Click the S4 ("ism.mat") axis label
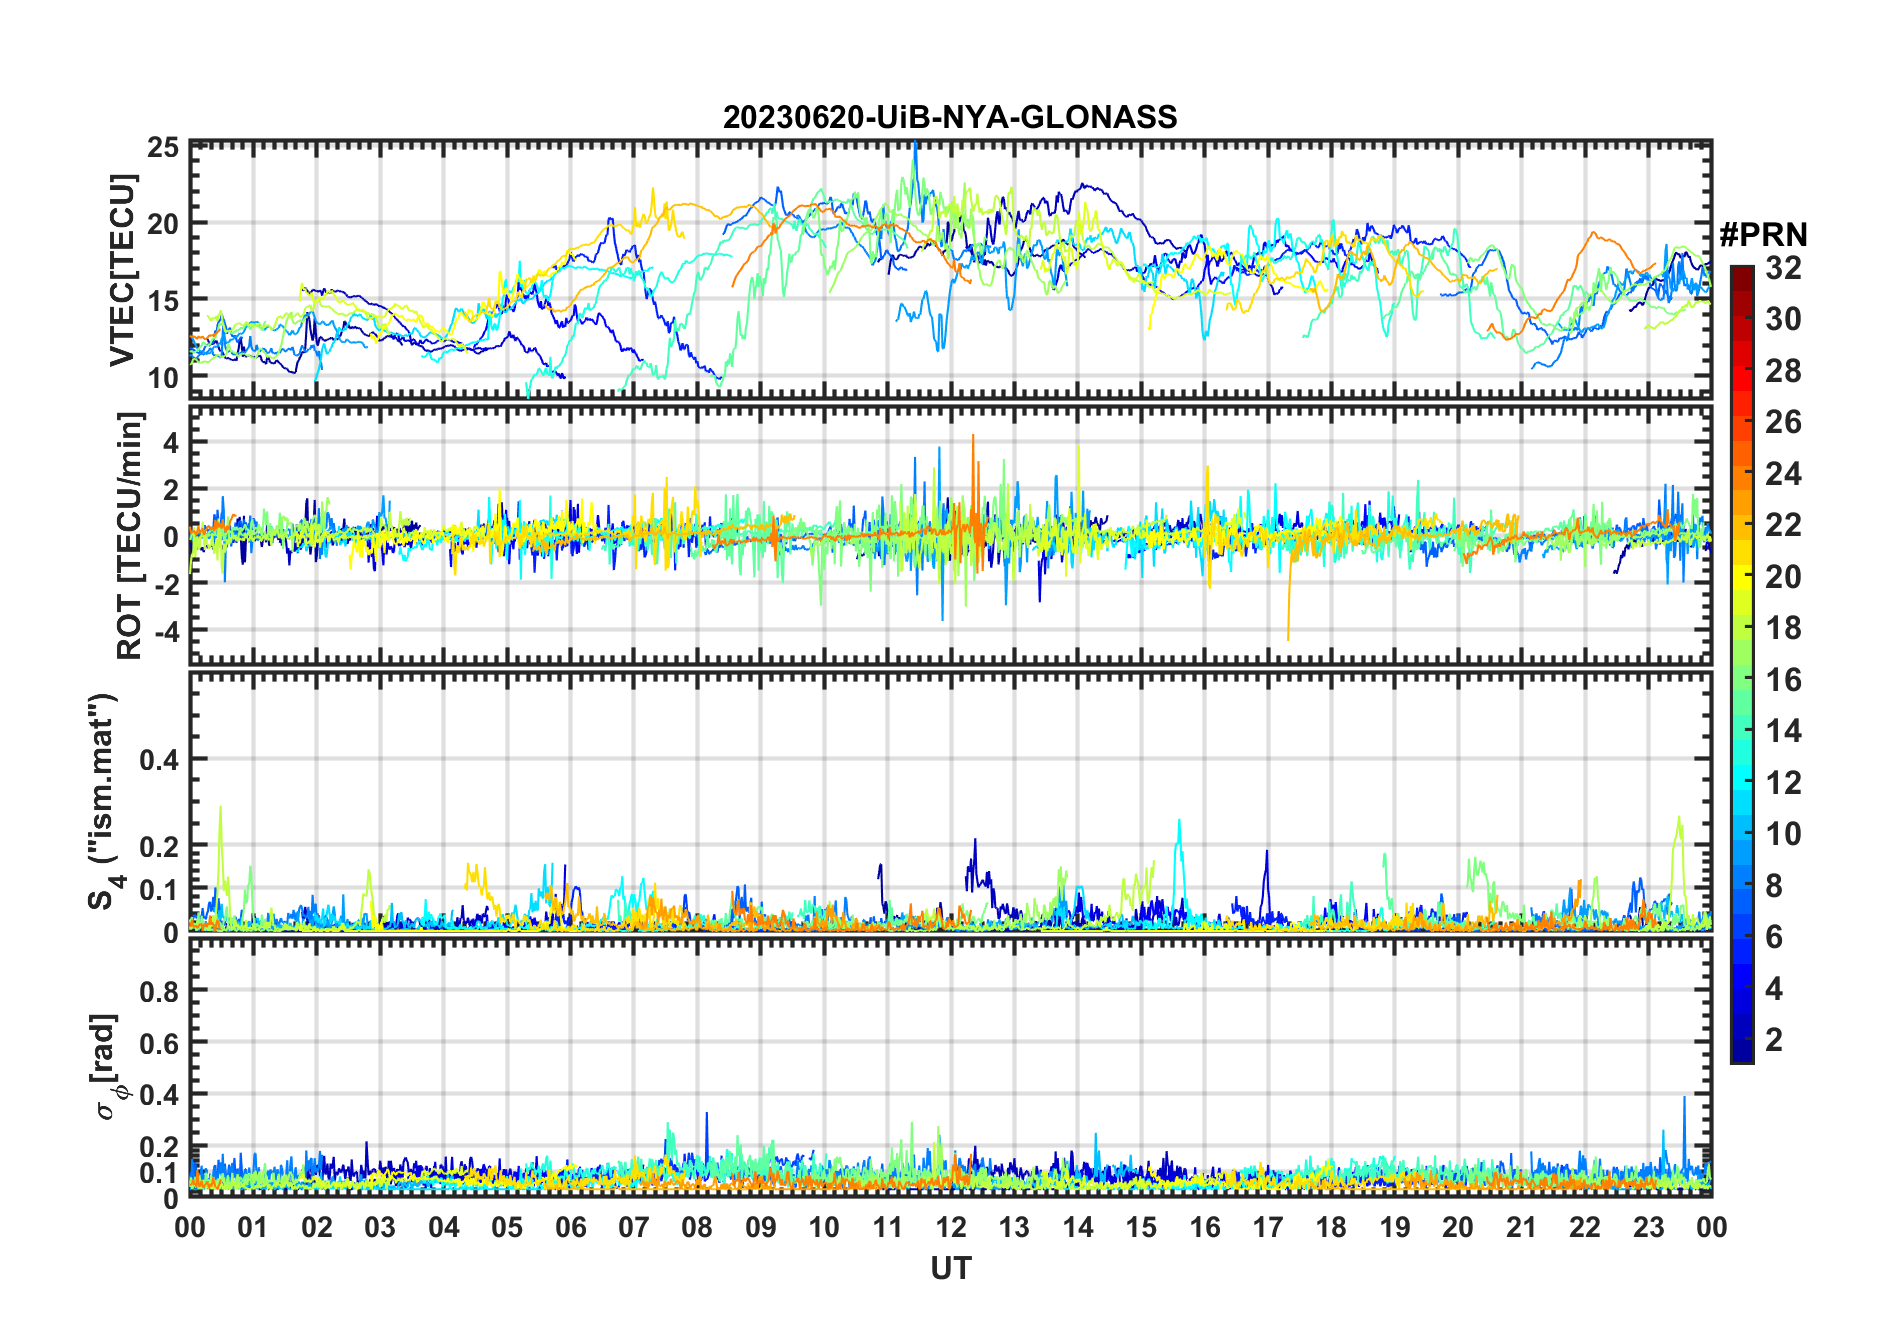 pos(104,801)
